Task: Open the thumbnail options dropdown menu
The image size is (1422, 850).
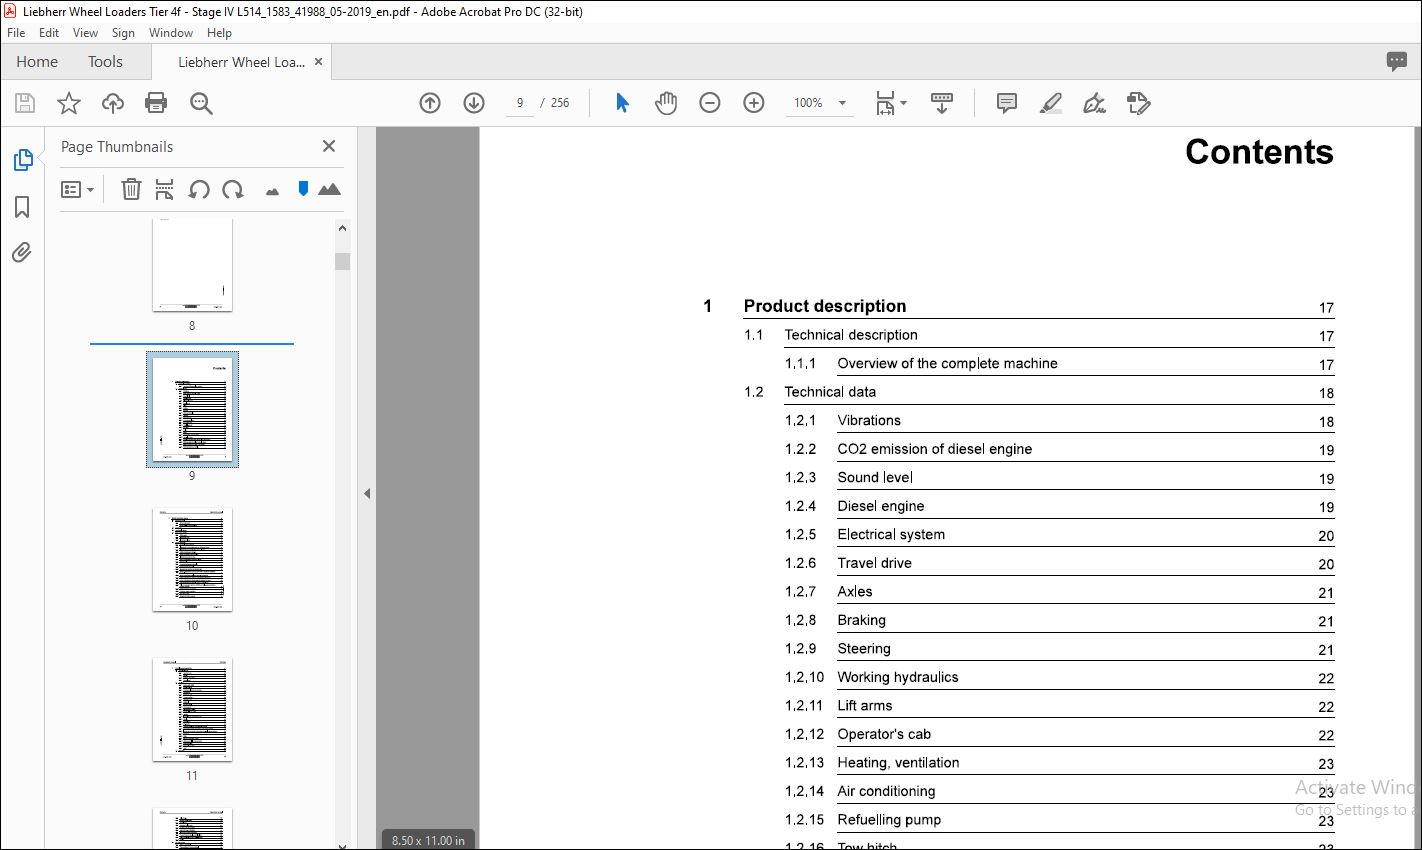Action: coord(77,189)
